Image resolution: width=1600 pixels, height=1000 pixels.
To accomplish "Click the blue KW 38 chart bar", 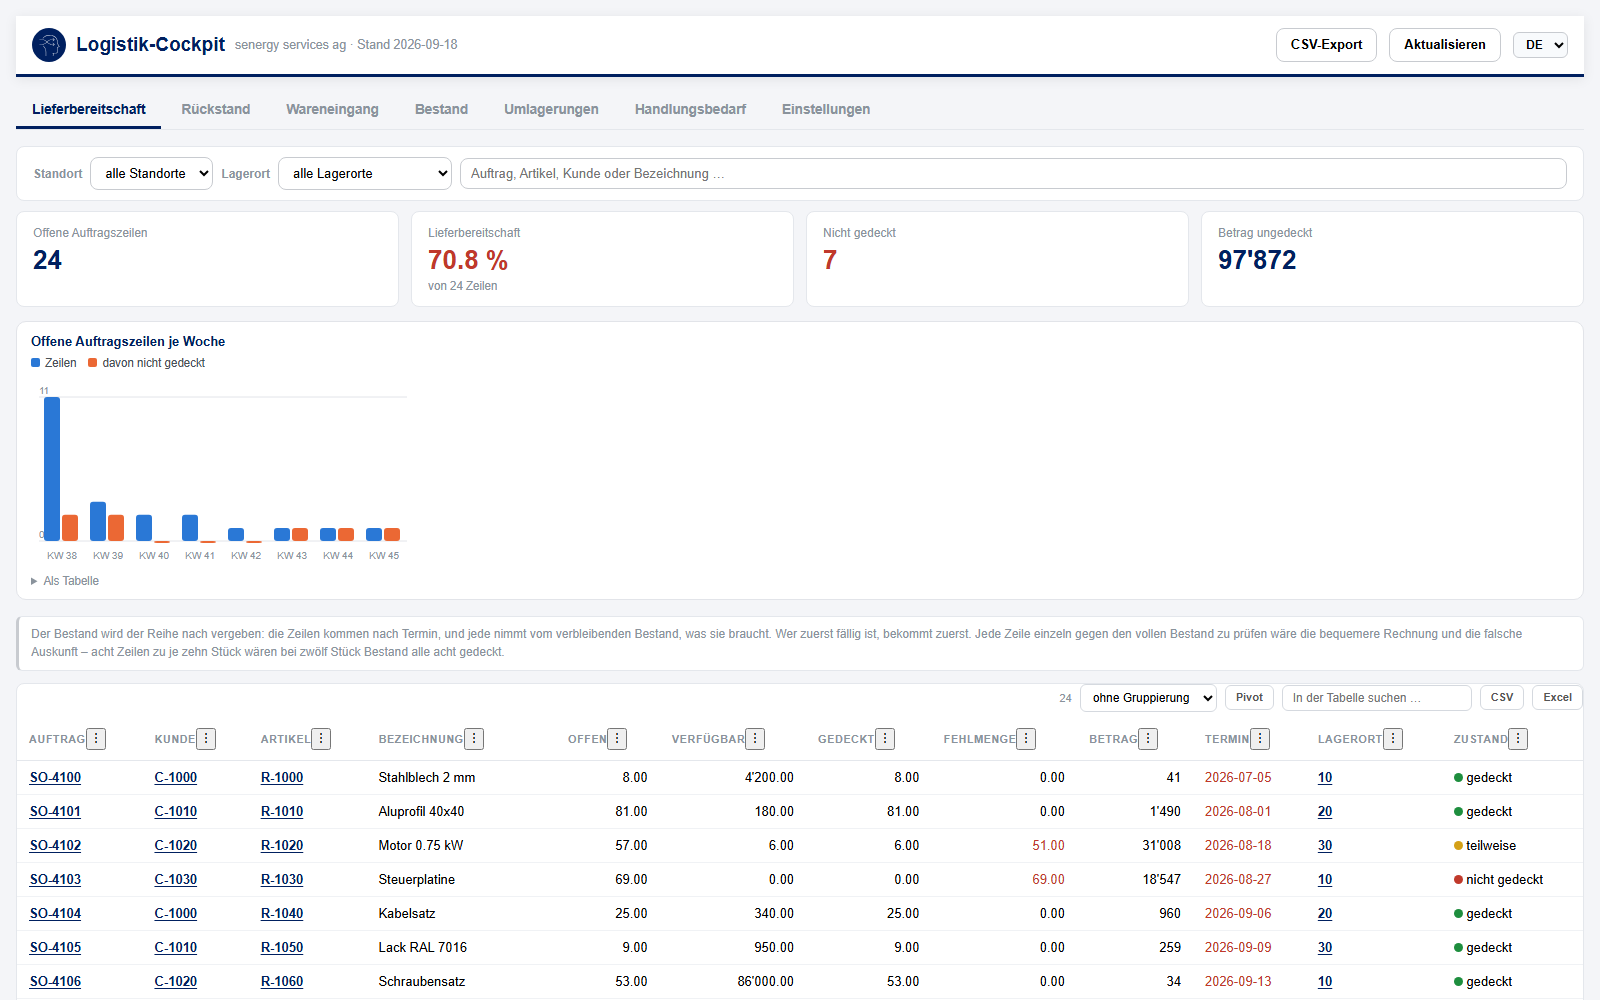I will pyautogui.click(x=52, y=469).
